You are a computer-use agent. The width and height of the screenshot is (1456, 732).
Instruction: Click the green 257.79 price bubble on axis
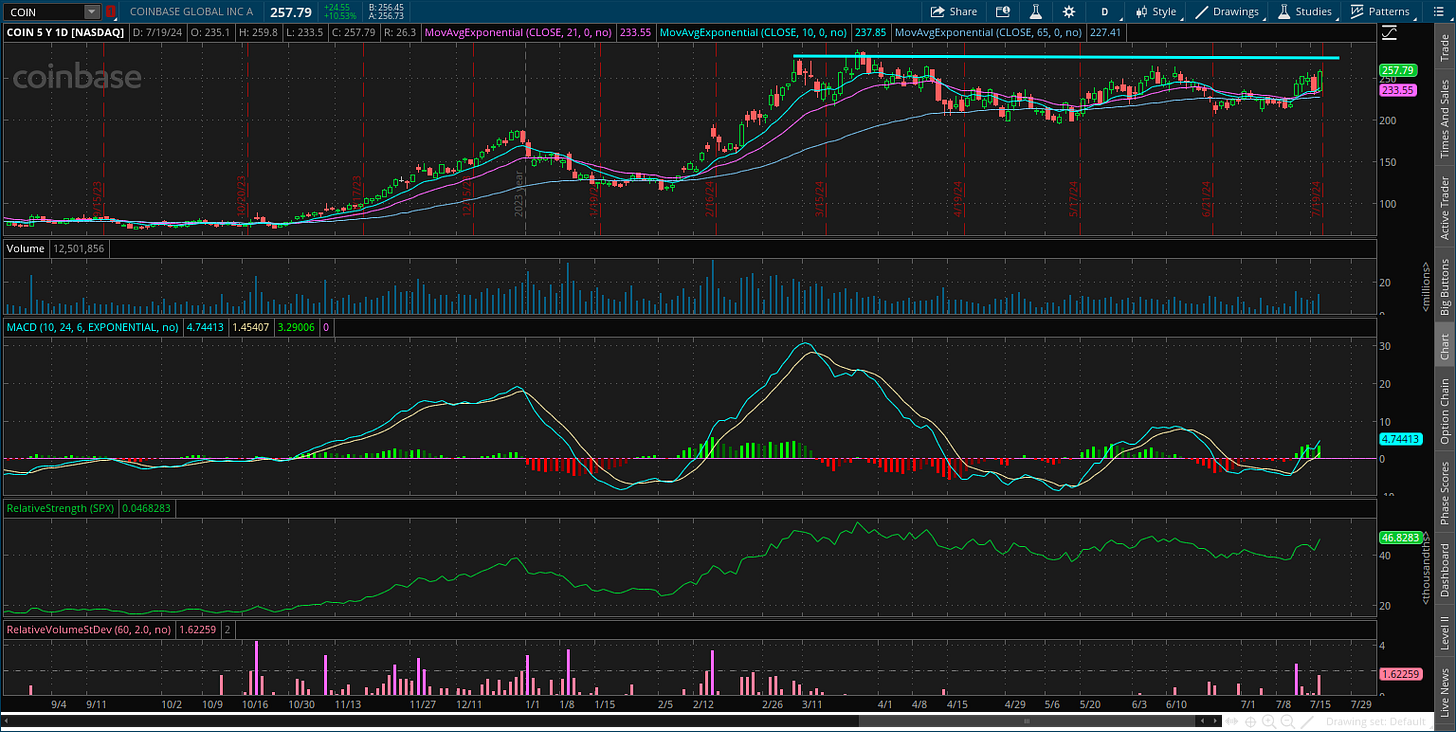(1397, 71)
